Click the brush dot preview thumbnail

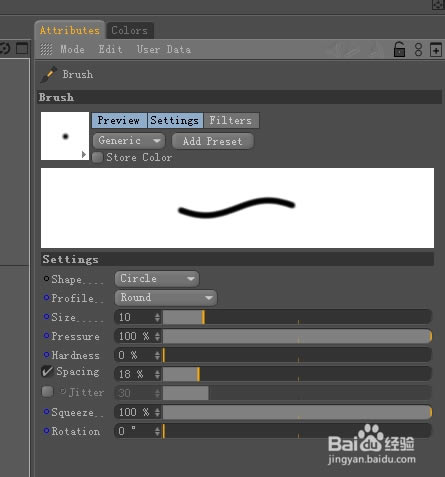point(65,136)
